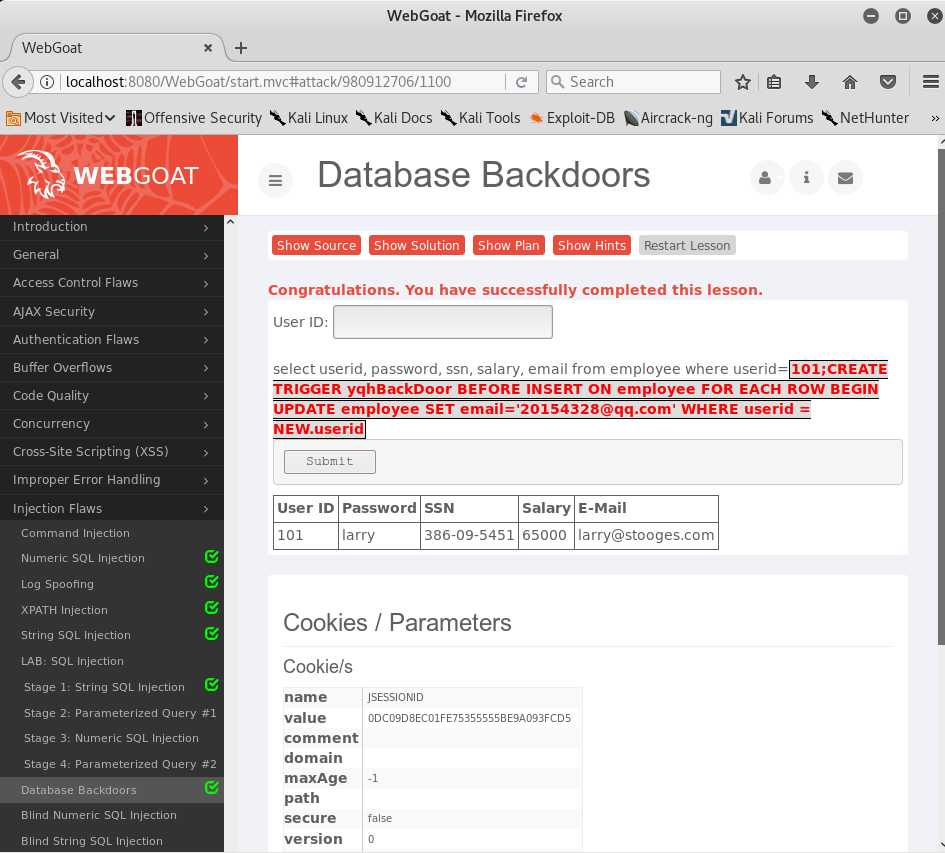Expand Code Quality category

coord(111,395)
